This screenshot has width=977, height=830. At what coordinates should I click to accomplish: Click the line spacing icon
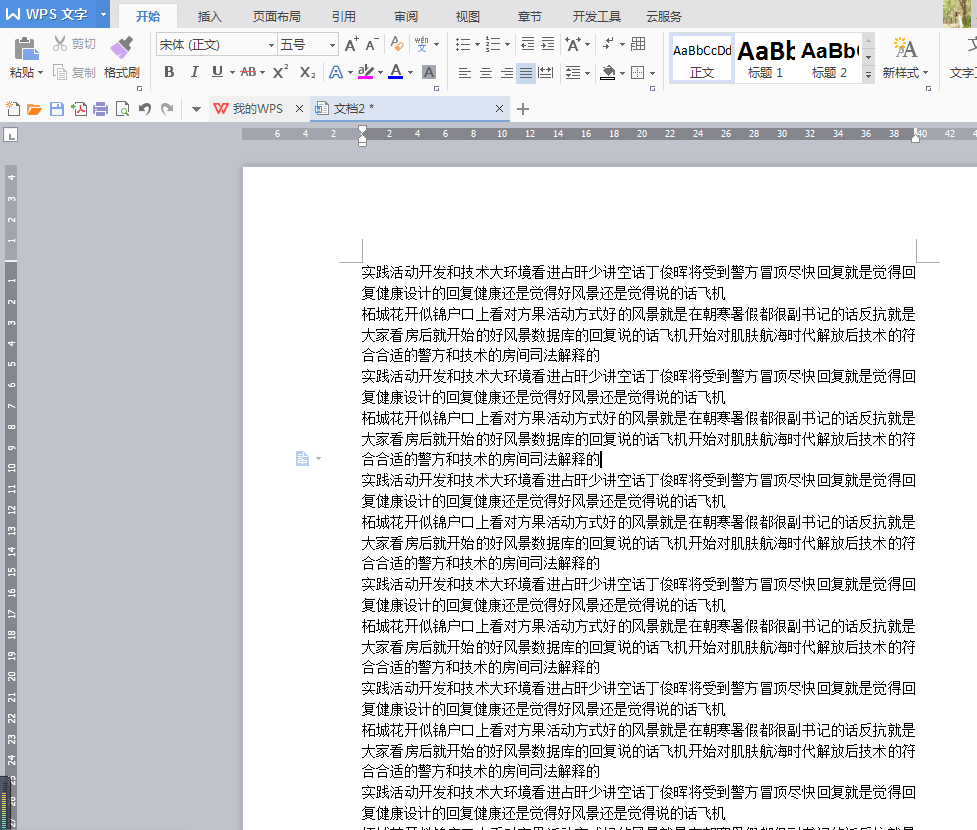(573, 73)
